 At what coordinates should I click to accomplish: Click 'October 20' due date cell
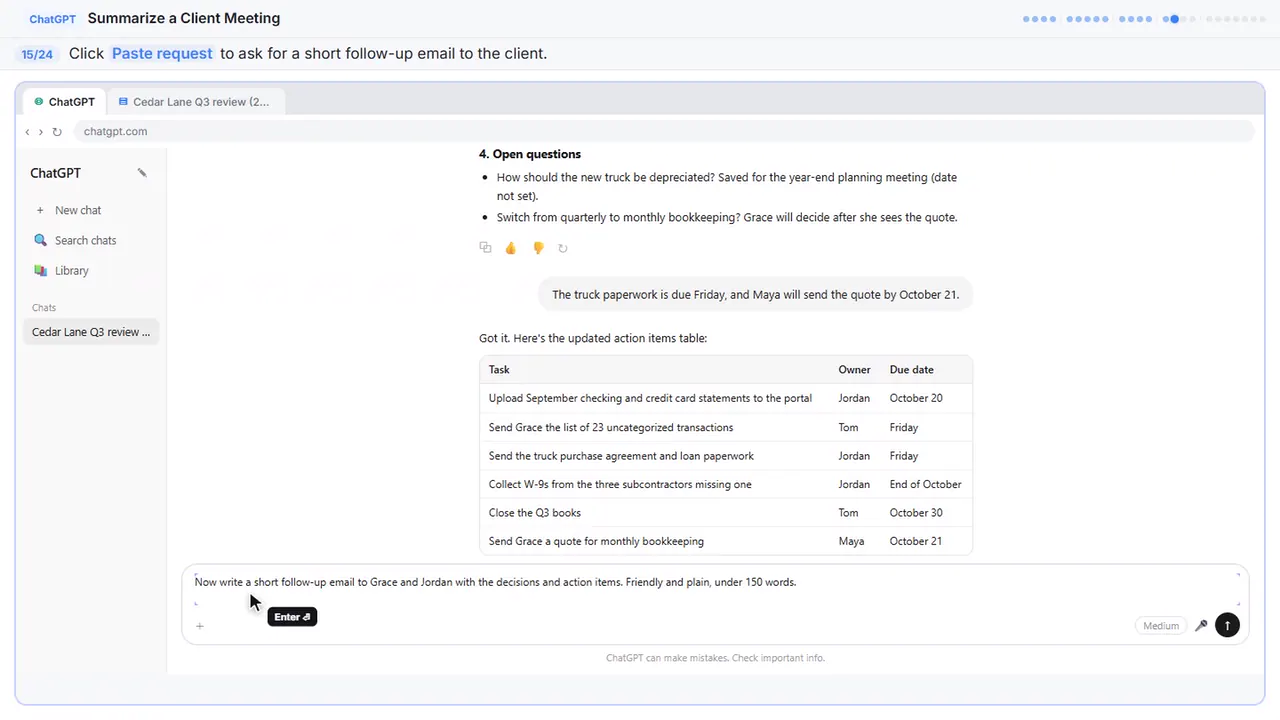(x=916, y=398)
